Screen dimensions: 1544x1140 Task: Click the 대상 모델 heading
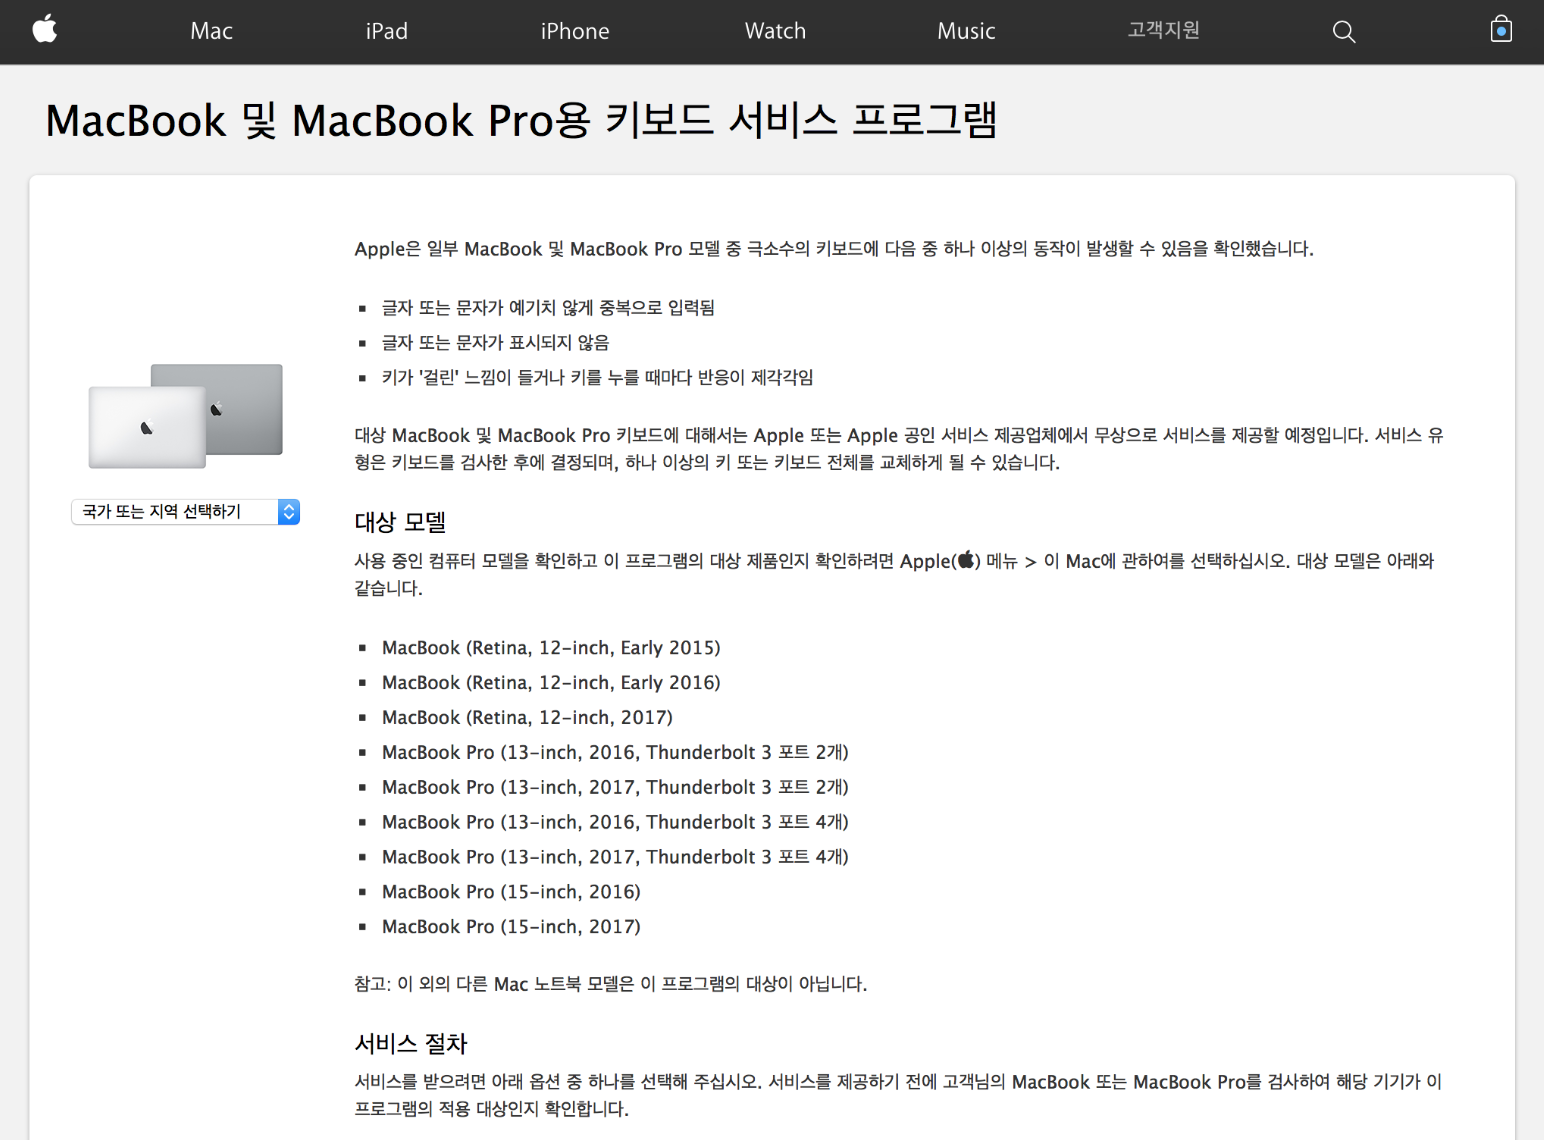point(400,521)
